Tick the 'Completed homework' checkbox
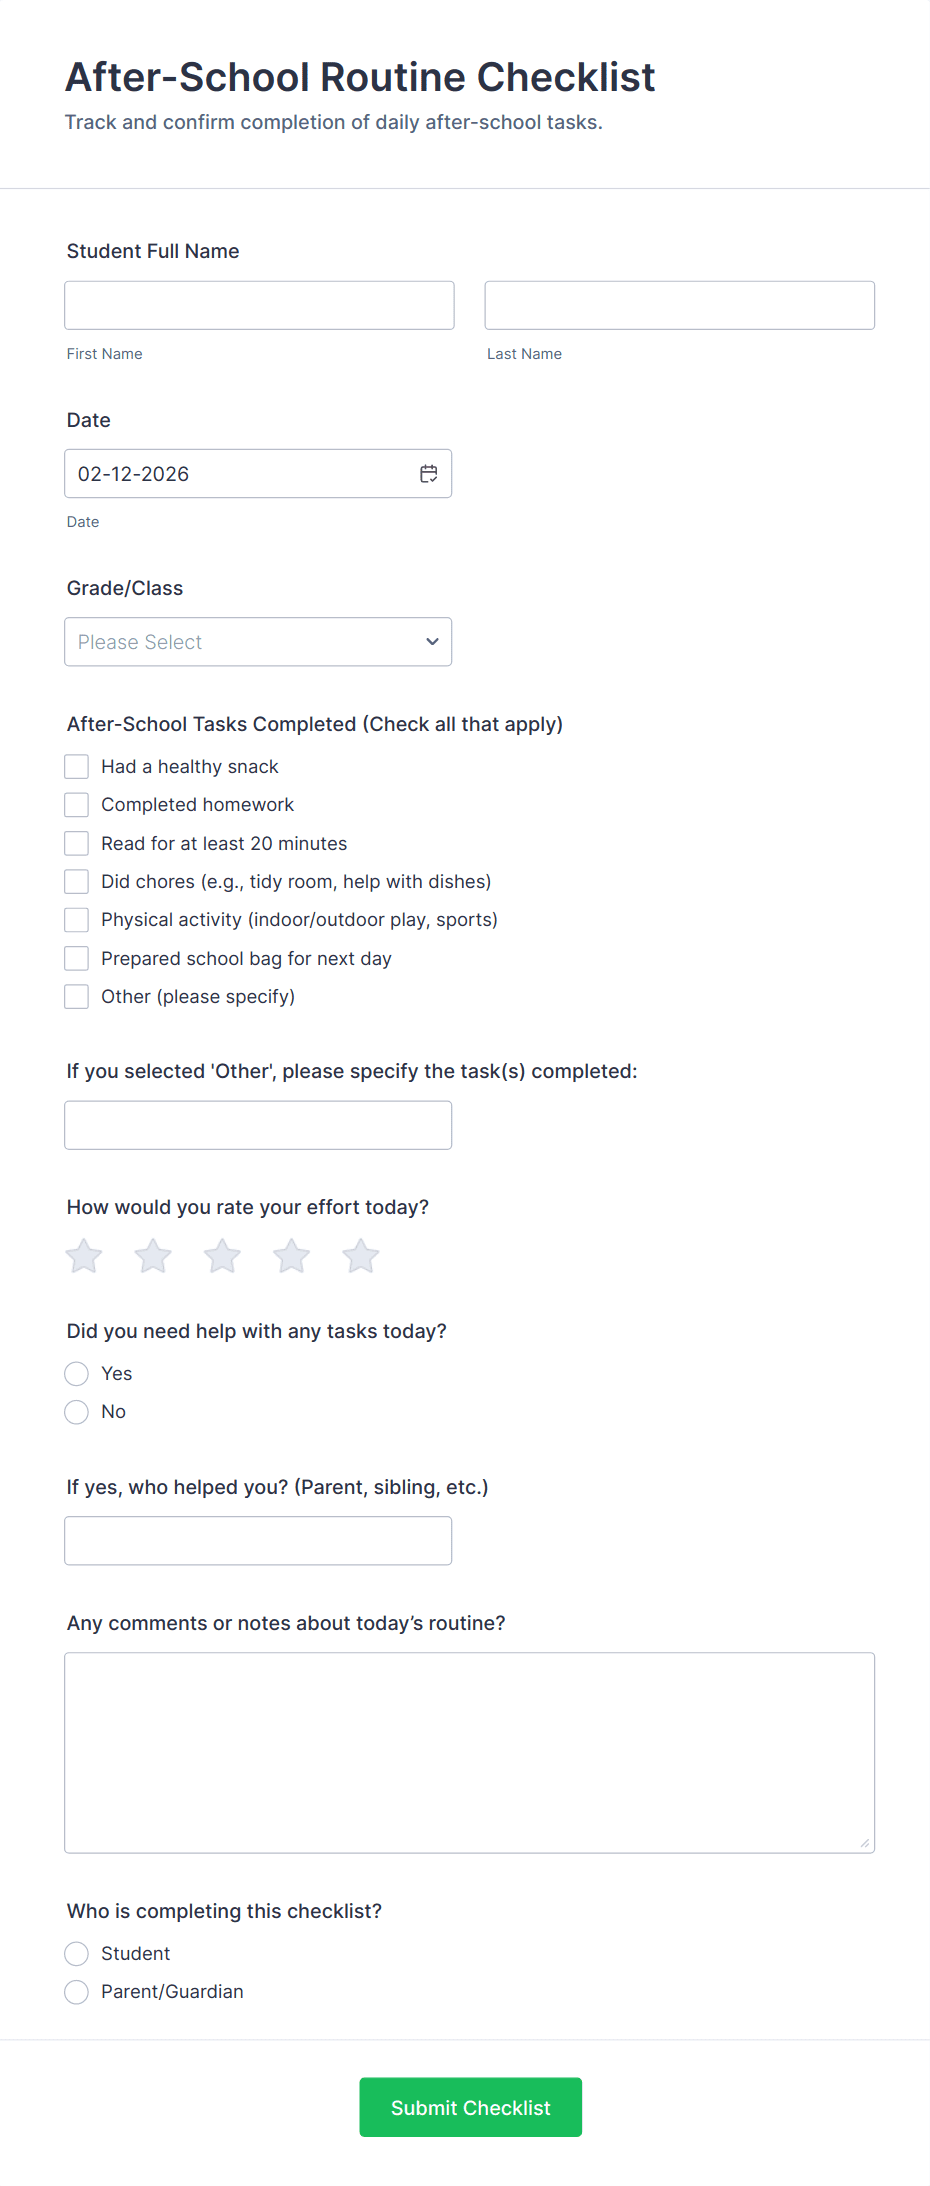930x2186 pixels. click(x=77, y=805)
